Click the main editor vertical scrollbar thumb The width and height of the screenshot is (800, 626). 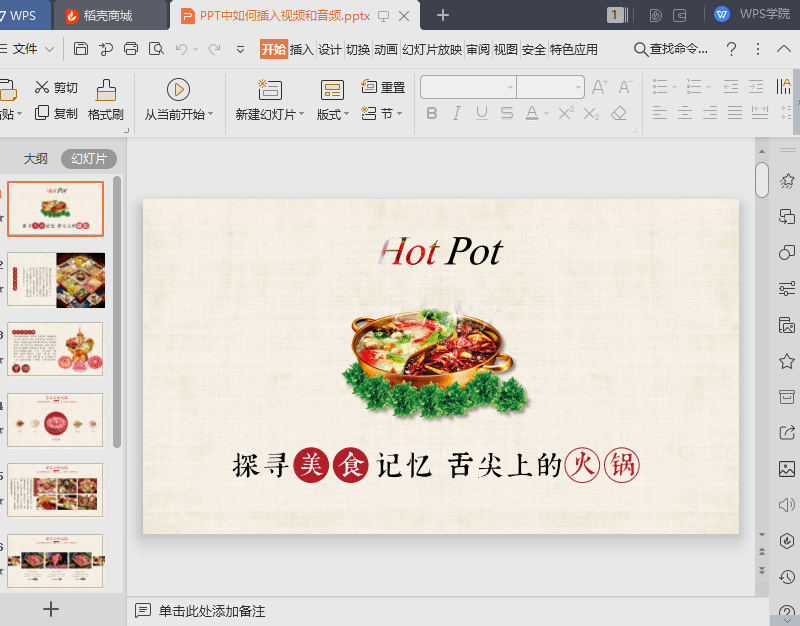point(762,180)
